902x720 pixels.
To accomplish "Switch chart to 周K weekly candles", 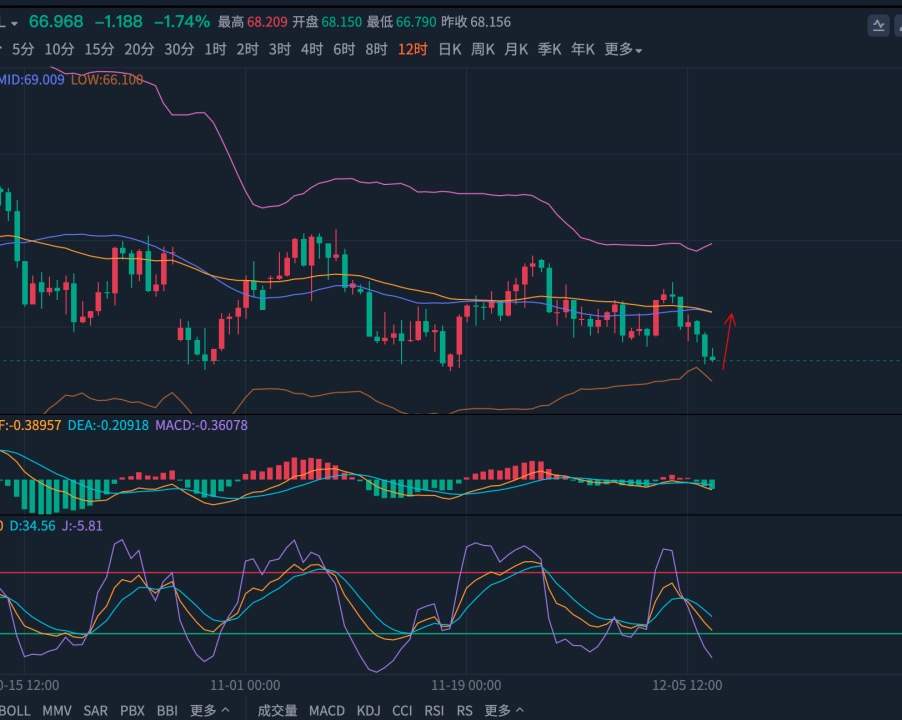I will (483, 49).
